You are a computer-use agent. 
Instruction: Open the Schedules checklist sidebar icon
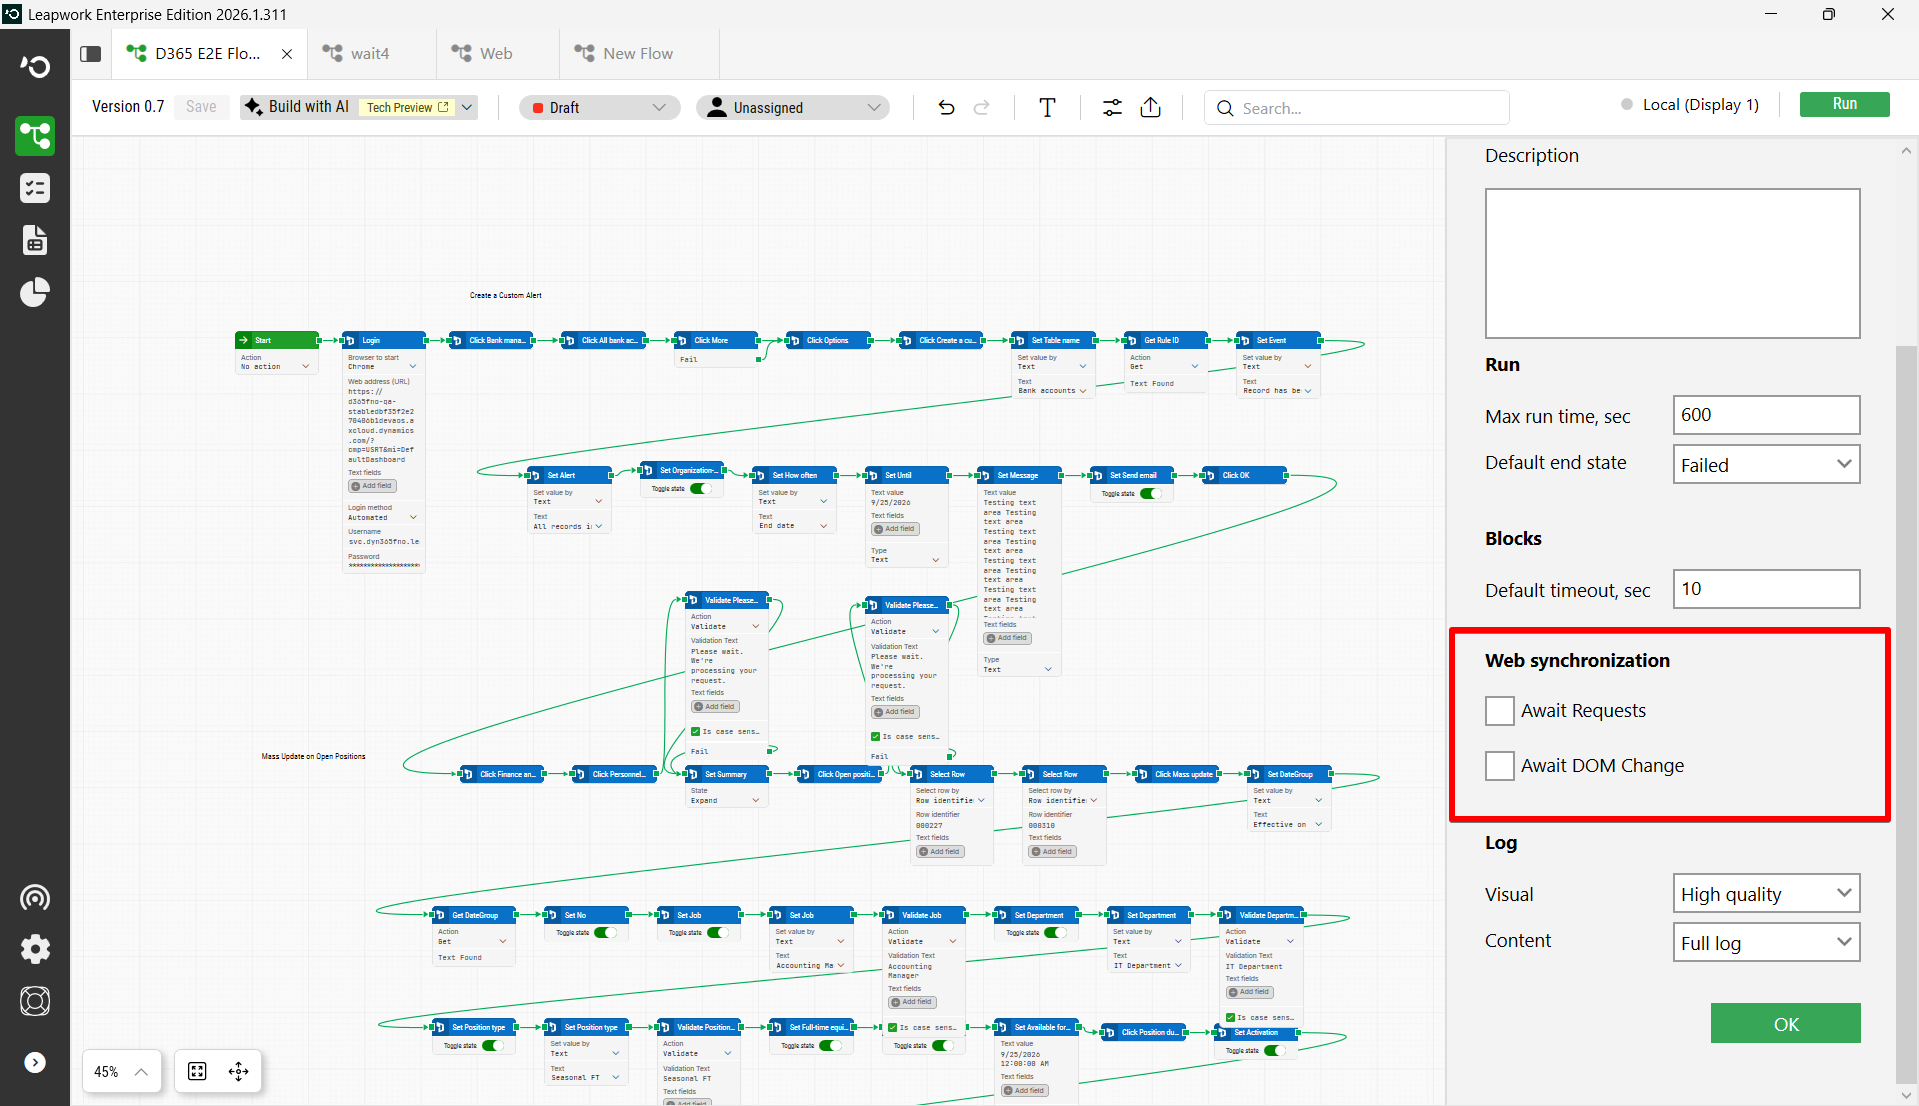pyautogui.click(x=35, y=188)
